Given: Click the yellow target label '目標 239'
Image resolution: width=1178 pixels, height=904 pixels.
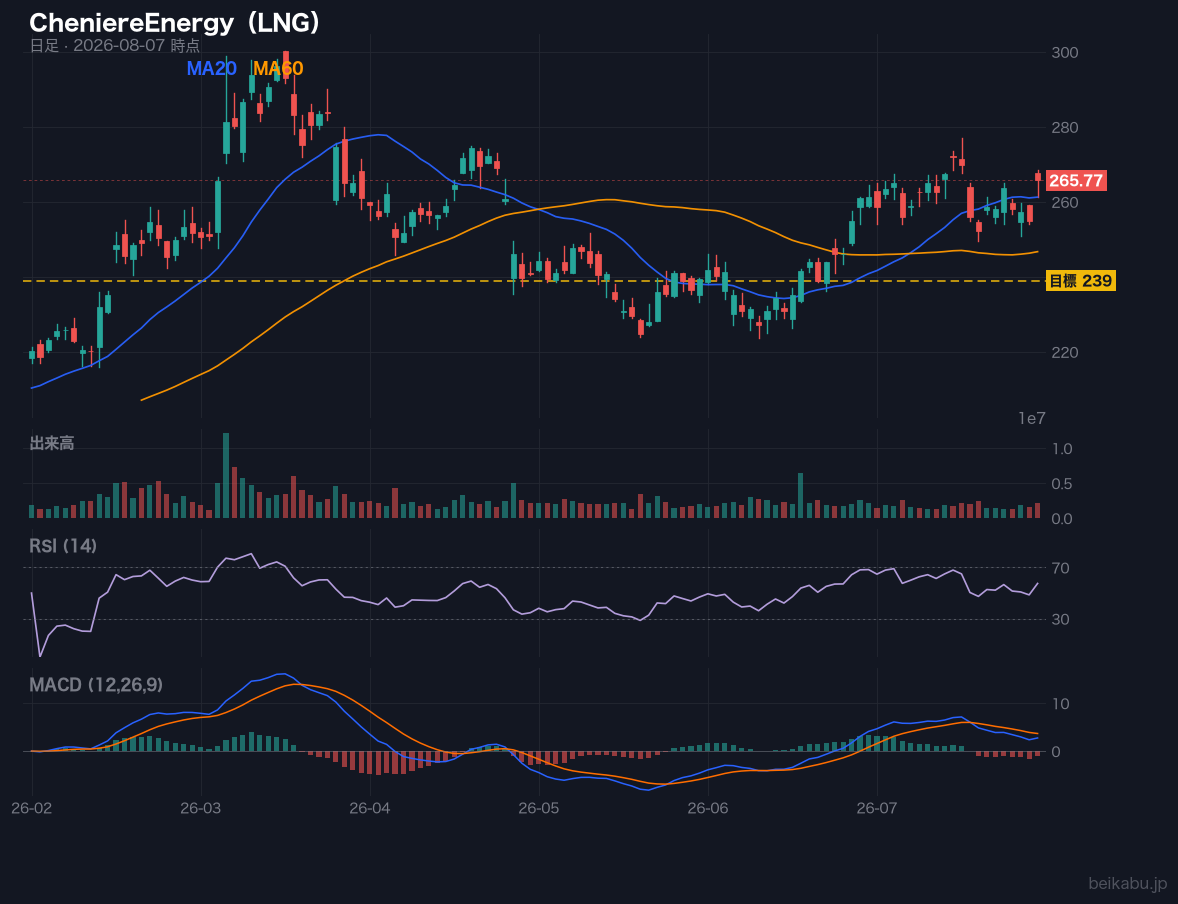Looking at the screenshot, I should coord(1080,281).
